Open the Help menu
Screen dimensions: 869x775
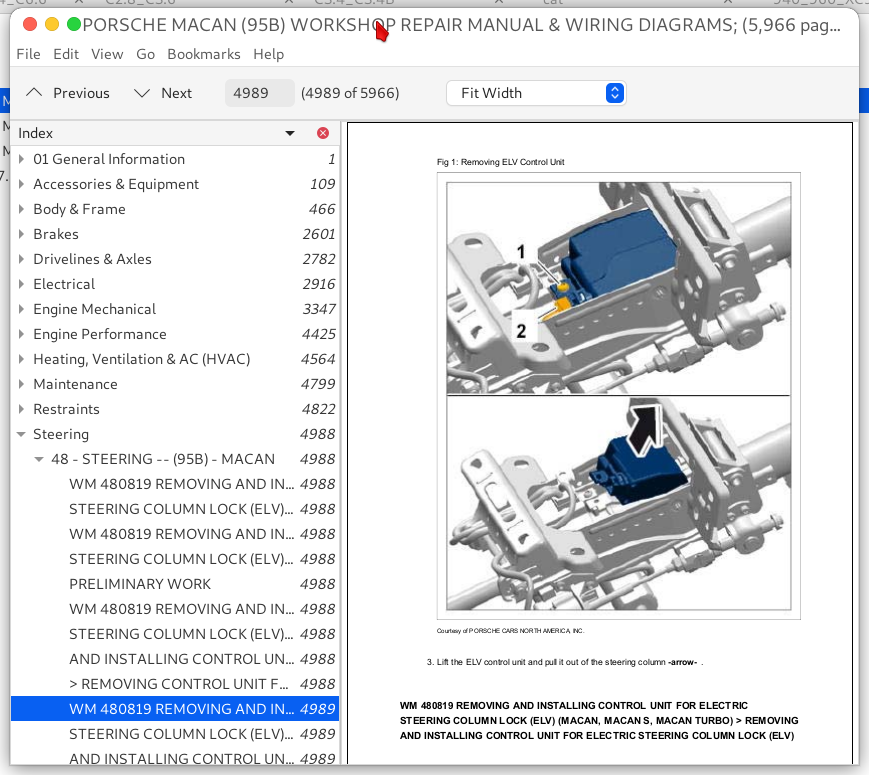(x=269, y=54)
